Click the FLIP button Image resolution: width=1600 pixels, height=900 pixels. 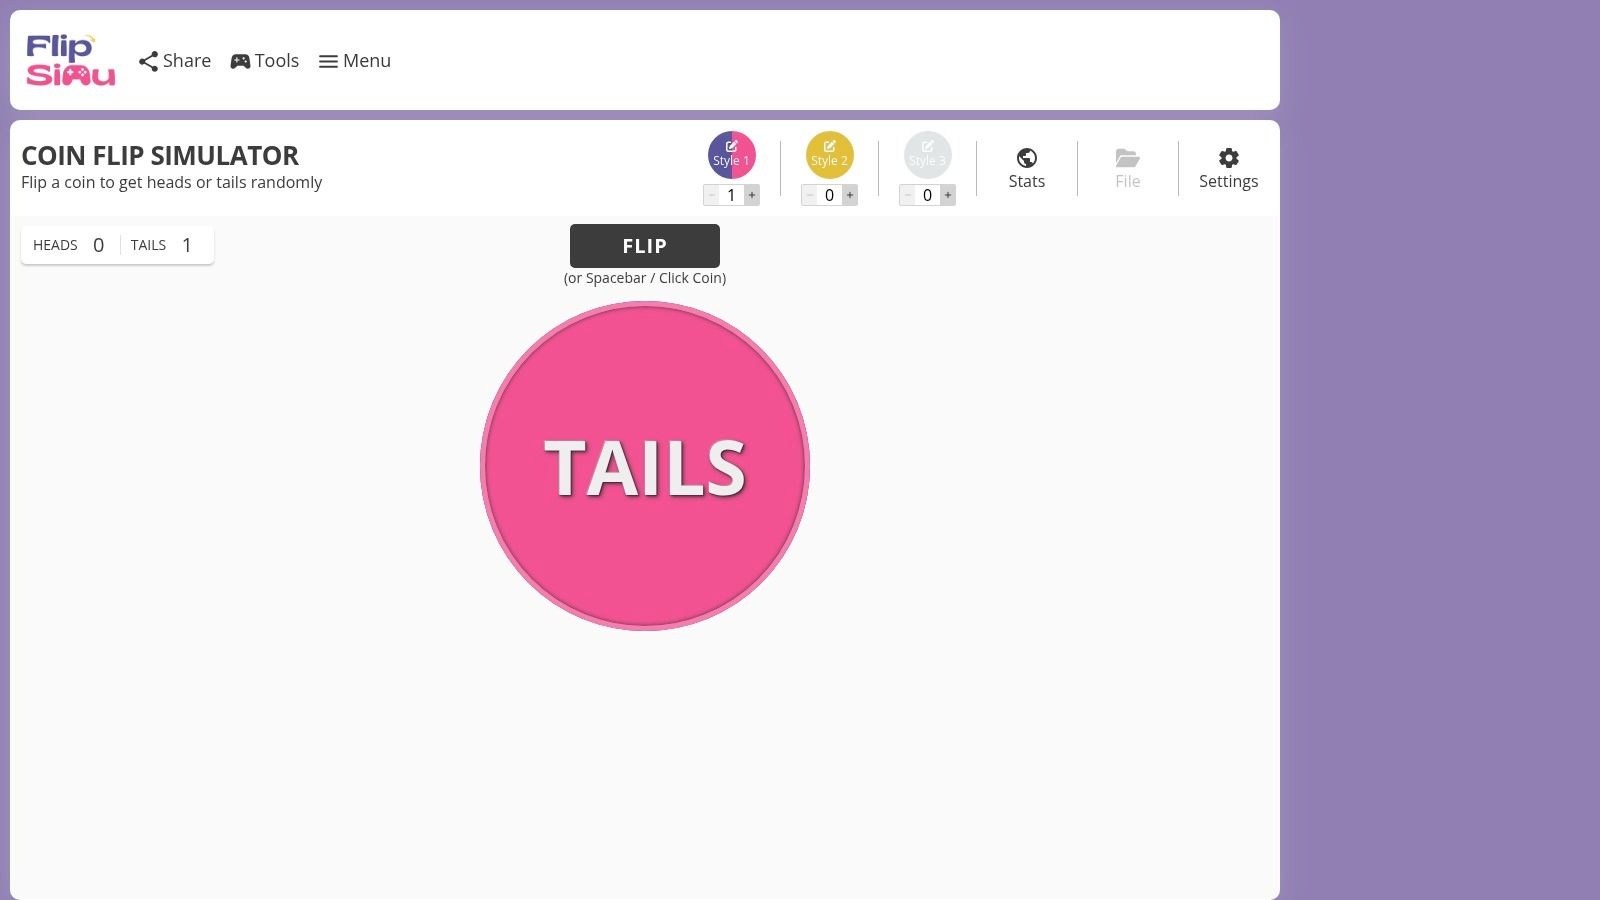[x=645, y=246]
